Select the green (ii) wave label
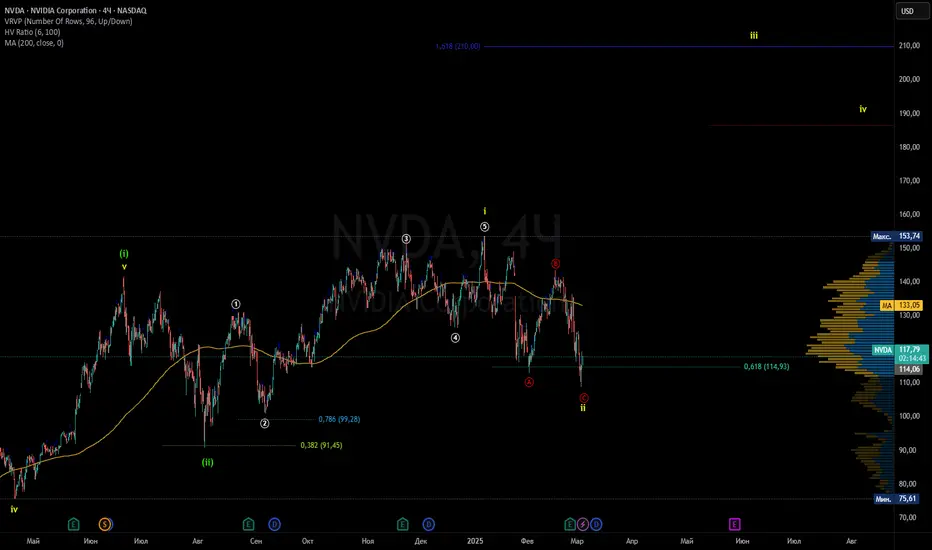 point(207,462)
